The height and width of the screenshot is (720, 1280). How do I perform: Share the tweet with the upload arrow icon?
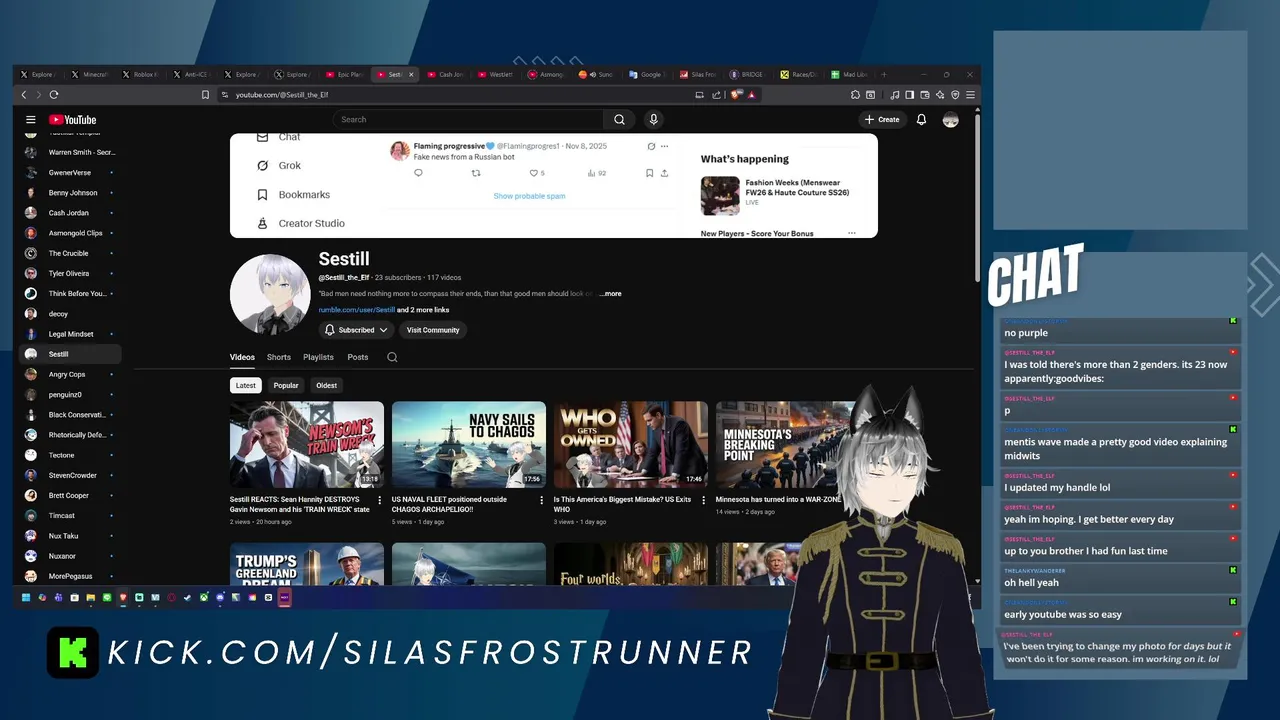664,173
